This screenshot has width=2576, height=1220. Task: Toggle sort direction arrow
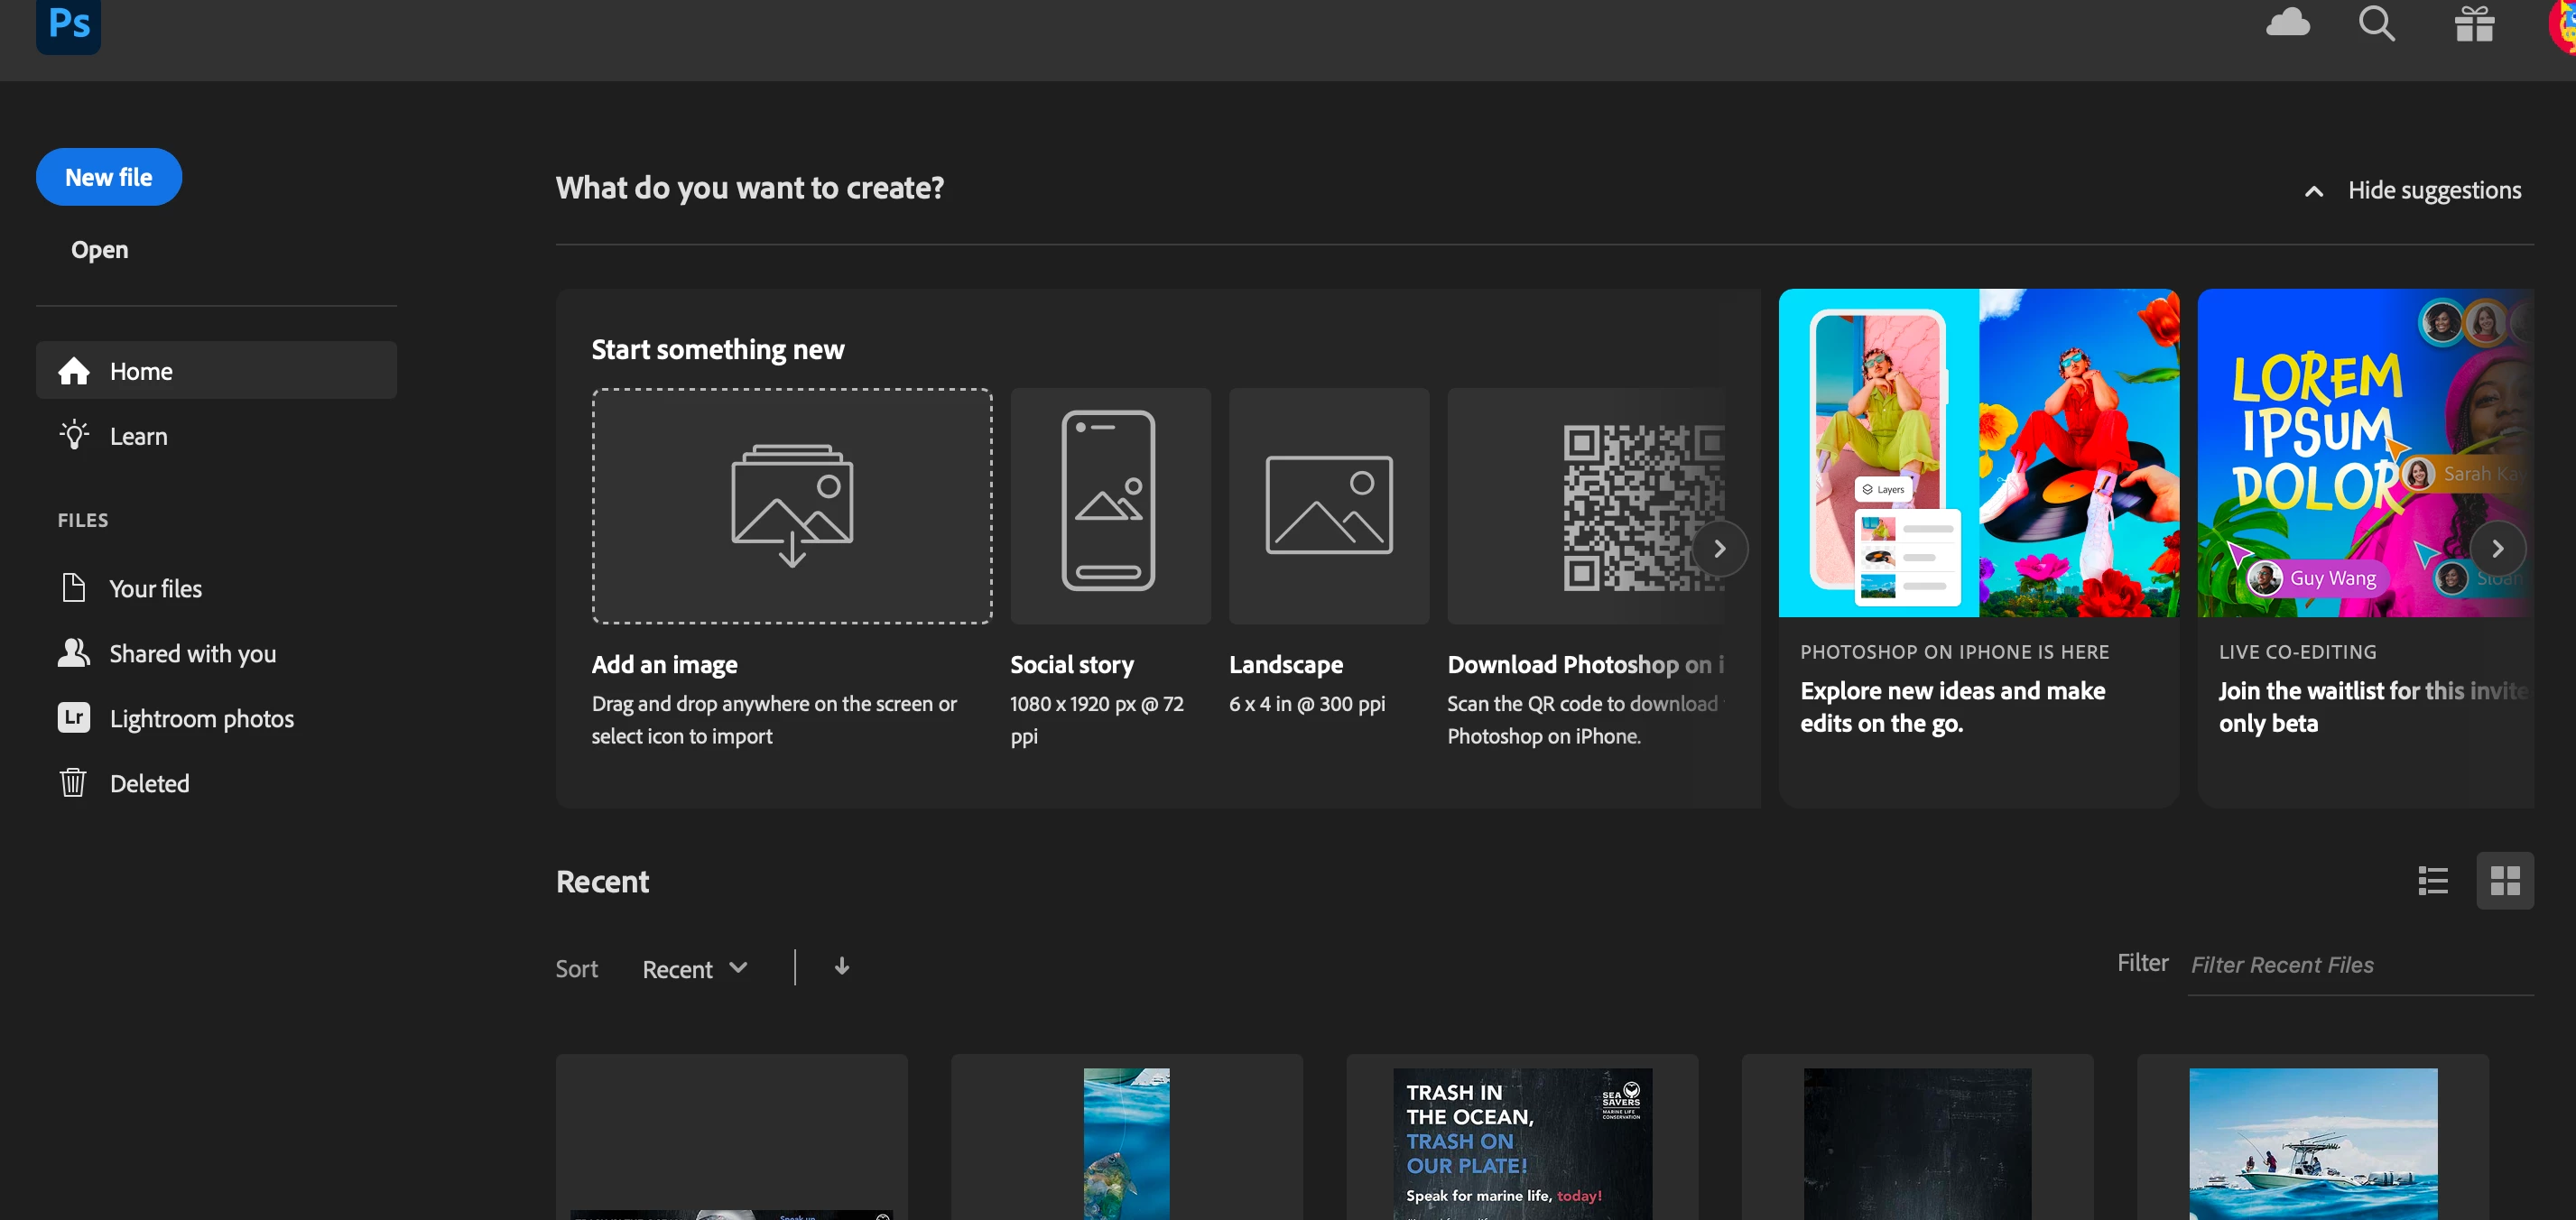click(841, 966)
